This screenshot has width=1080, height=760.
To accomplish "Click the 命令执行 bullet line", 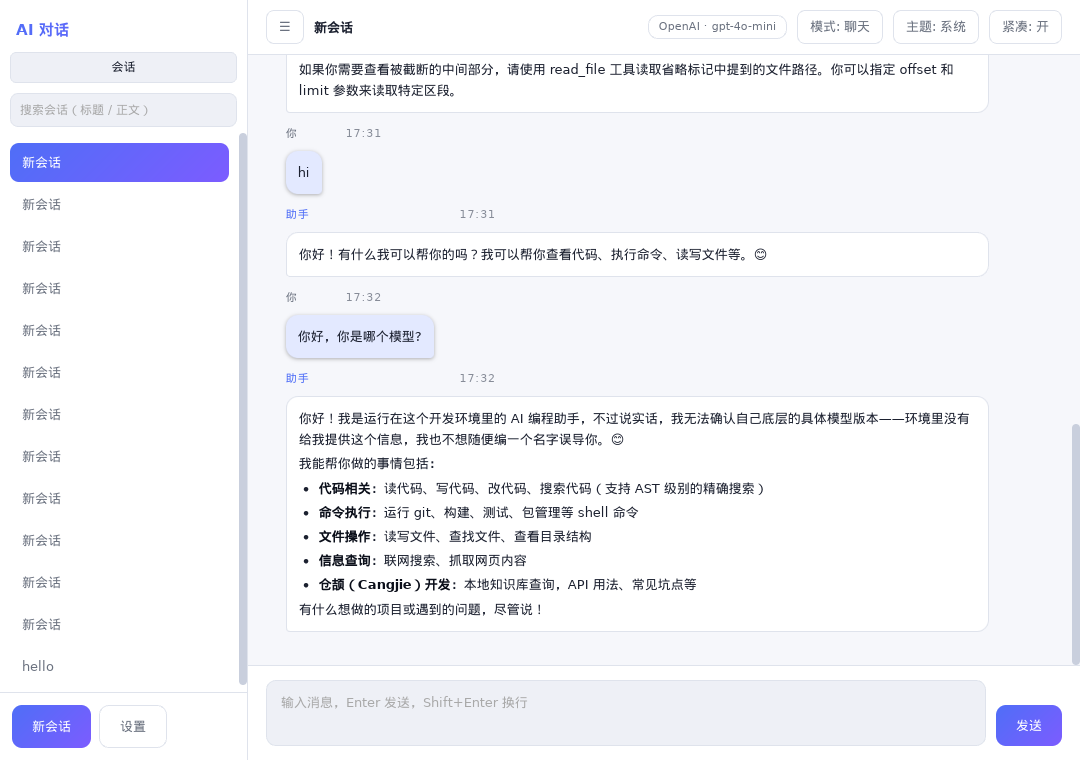I will click(478, 513).
